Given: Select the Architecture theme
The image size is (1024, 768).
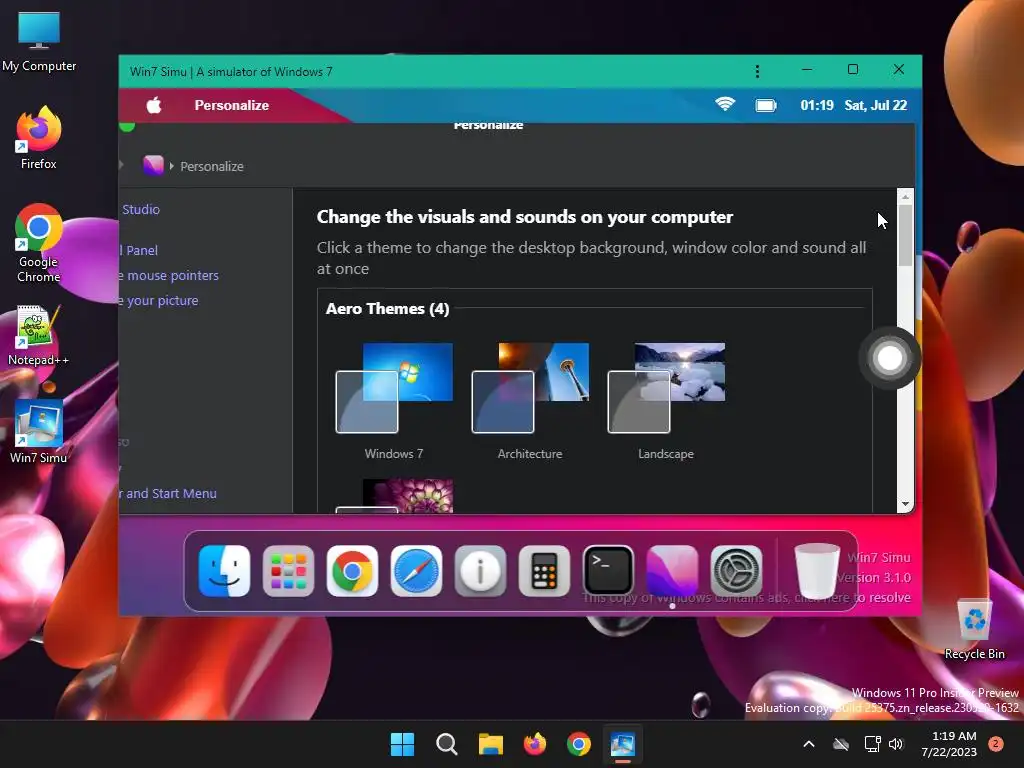Looking at the screenshot, I should pyautogui.click(x=530, y=401).
